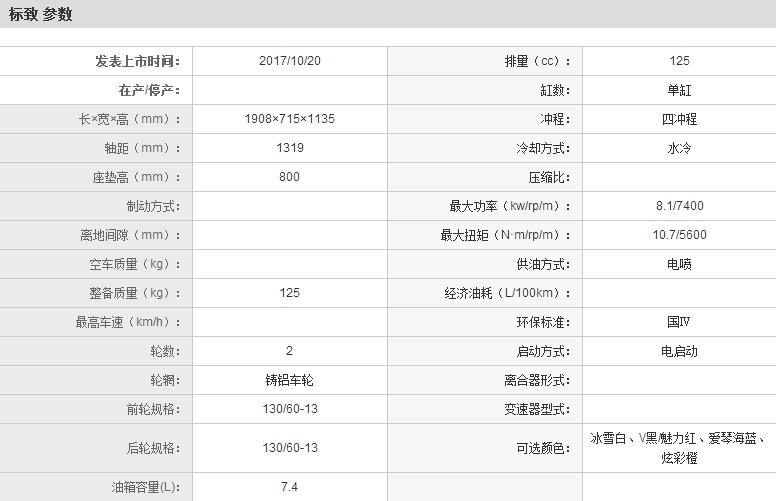Select the 铸铝车轮 wheel rim value
Screen dimensions: 776x501
click(289, 380)
